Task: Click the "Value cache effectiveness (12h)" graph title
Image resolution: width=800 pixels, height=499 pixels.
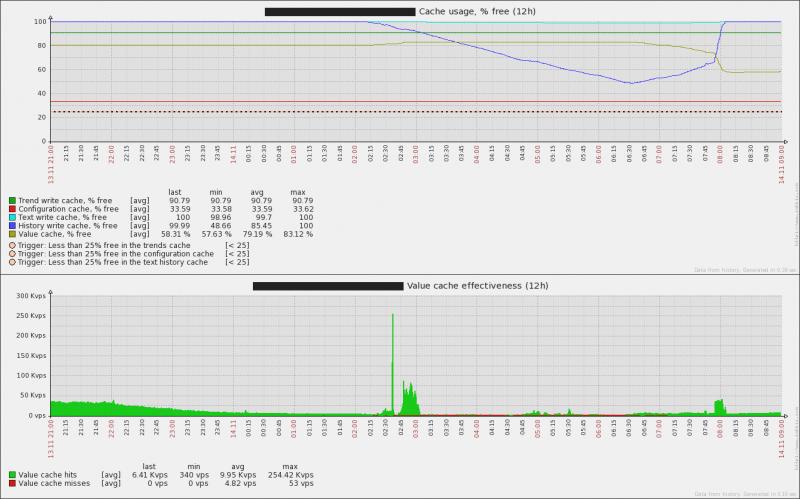Action: point(478,286)
